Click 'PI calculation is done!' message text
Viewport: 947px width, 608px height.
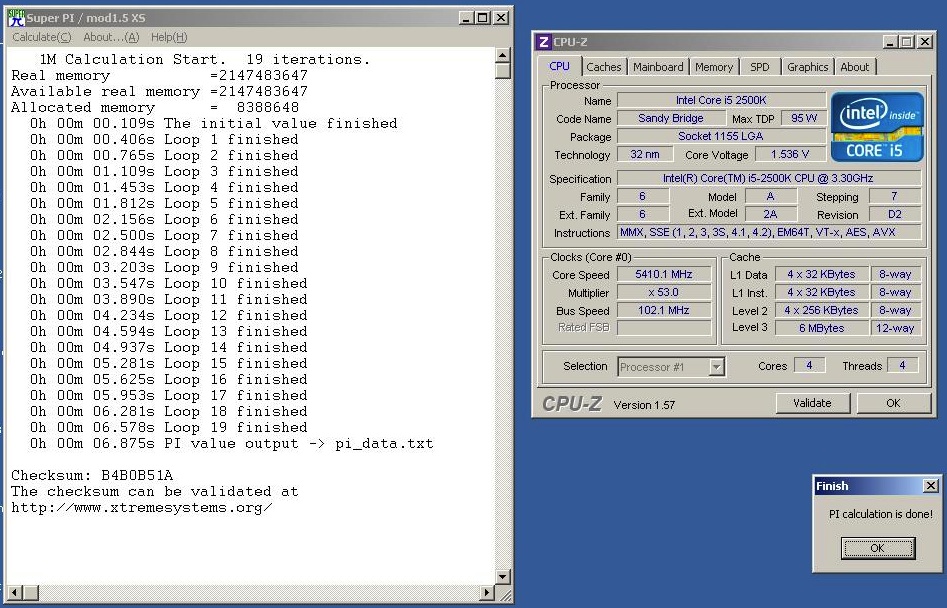pyautogui.click(x=881, y=514)
